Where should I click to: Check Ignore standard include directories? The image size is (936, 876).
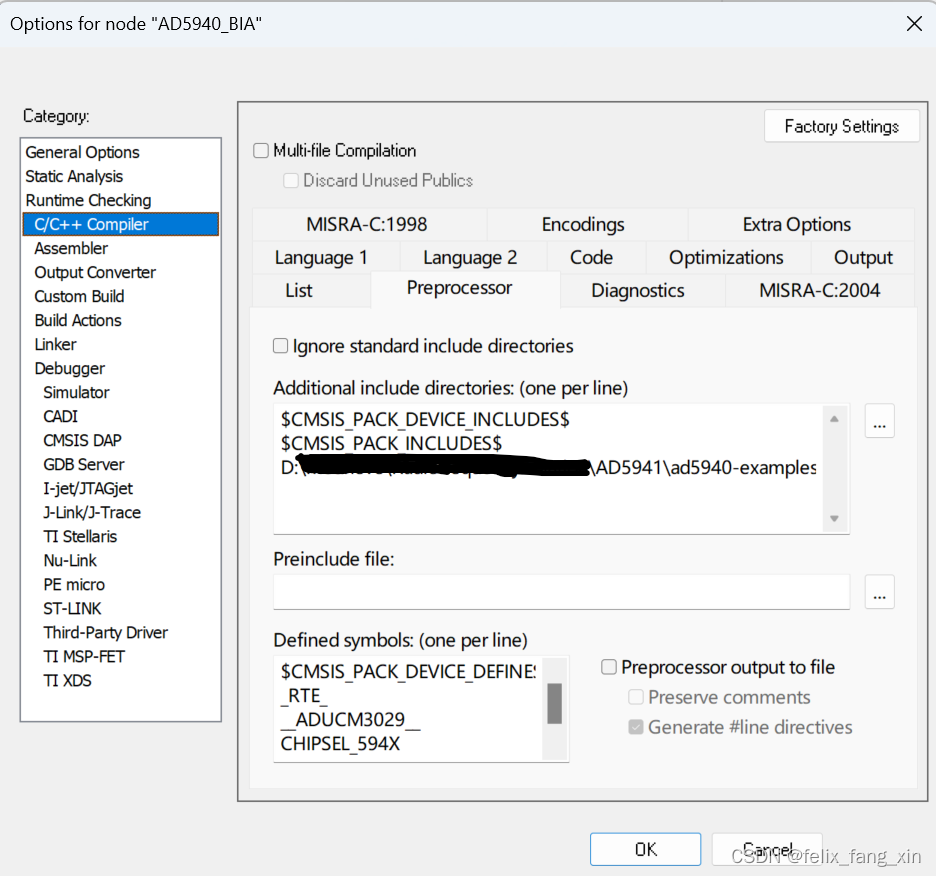(x=281, y=347)
